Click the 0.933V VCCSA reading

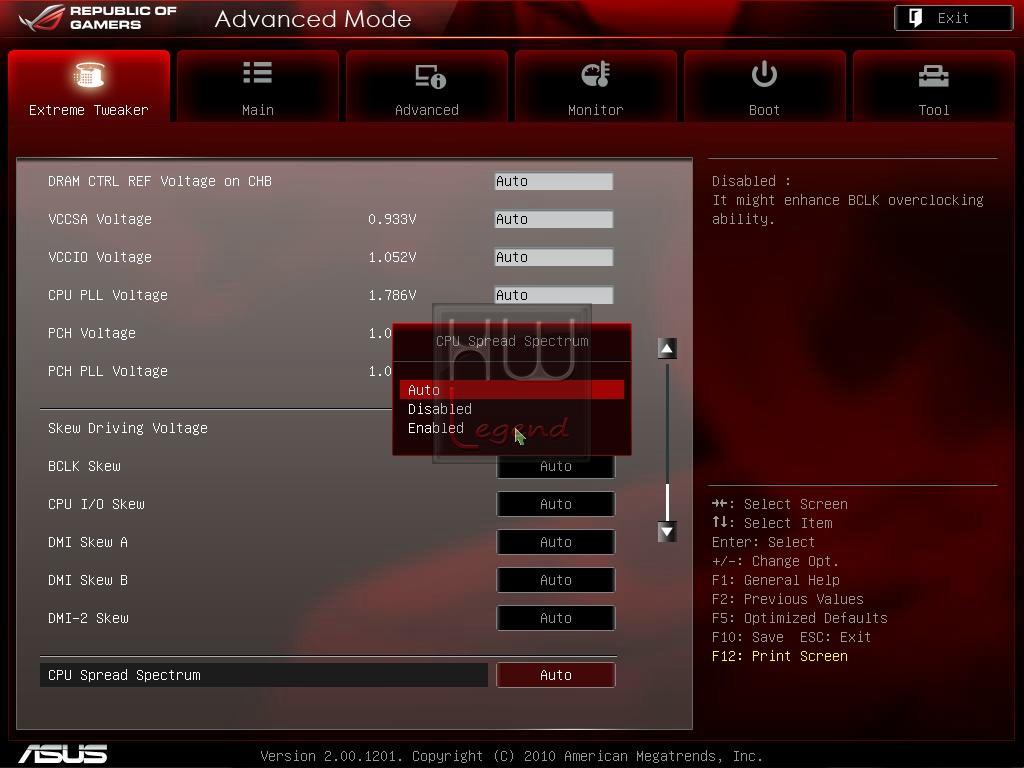(392, 219)
